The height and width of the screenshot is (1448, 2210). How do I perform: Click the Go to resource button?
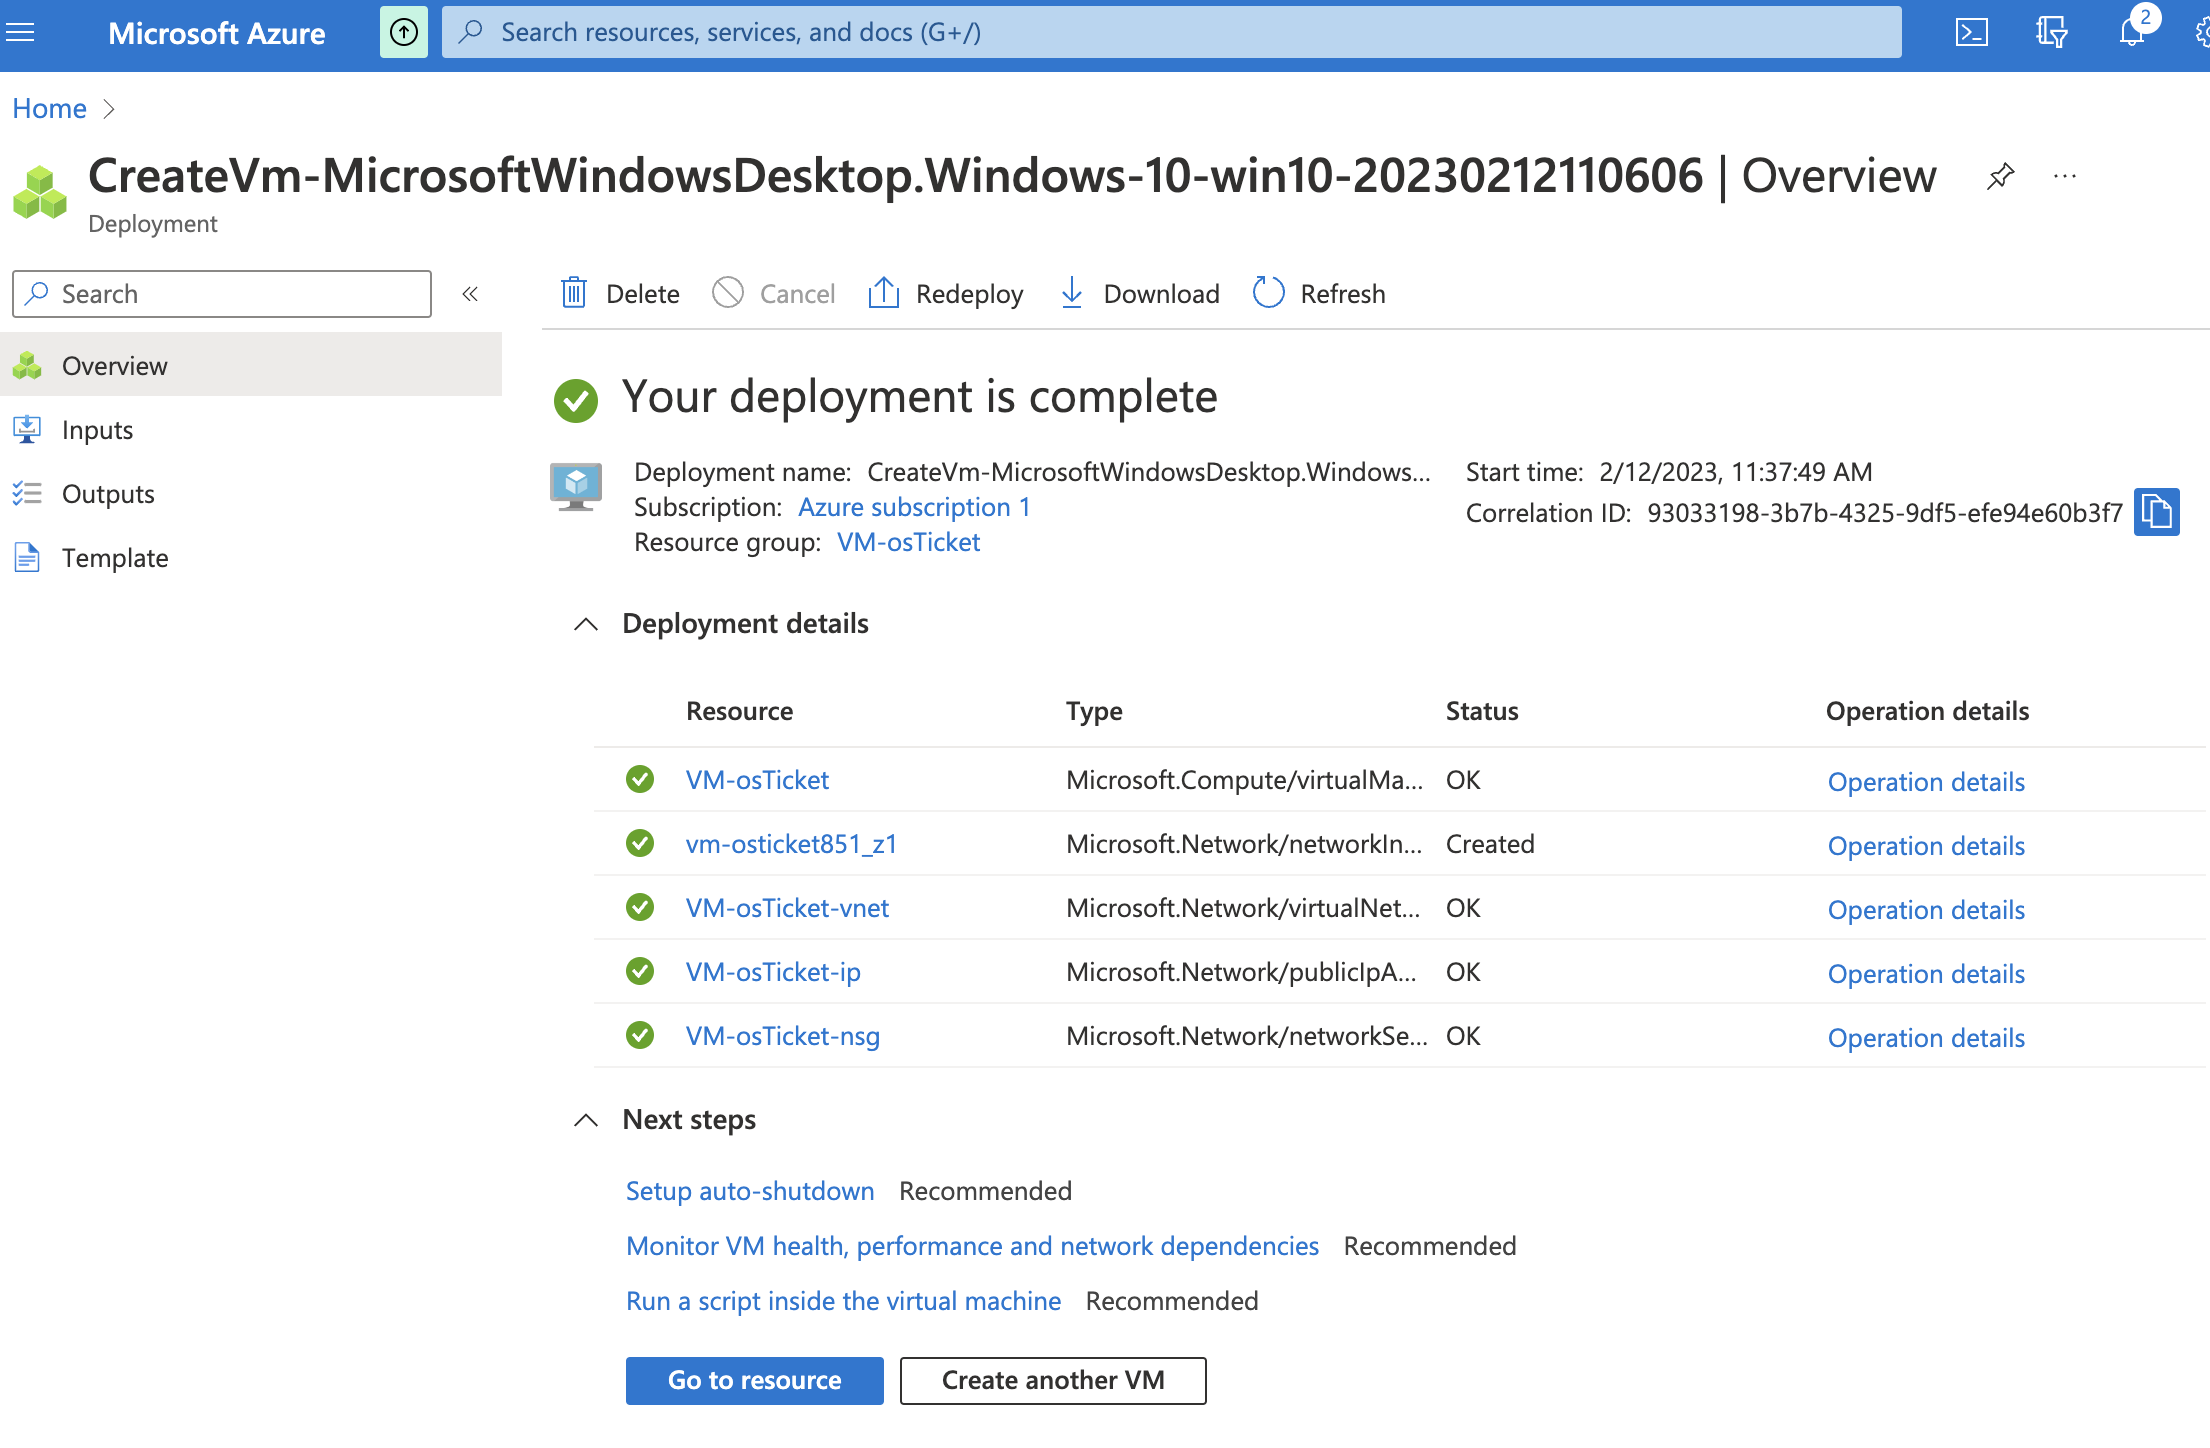click(x=754, y=1381)
